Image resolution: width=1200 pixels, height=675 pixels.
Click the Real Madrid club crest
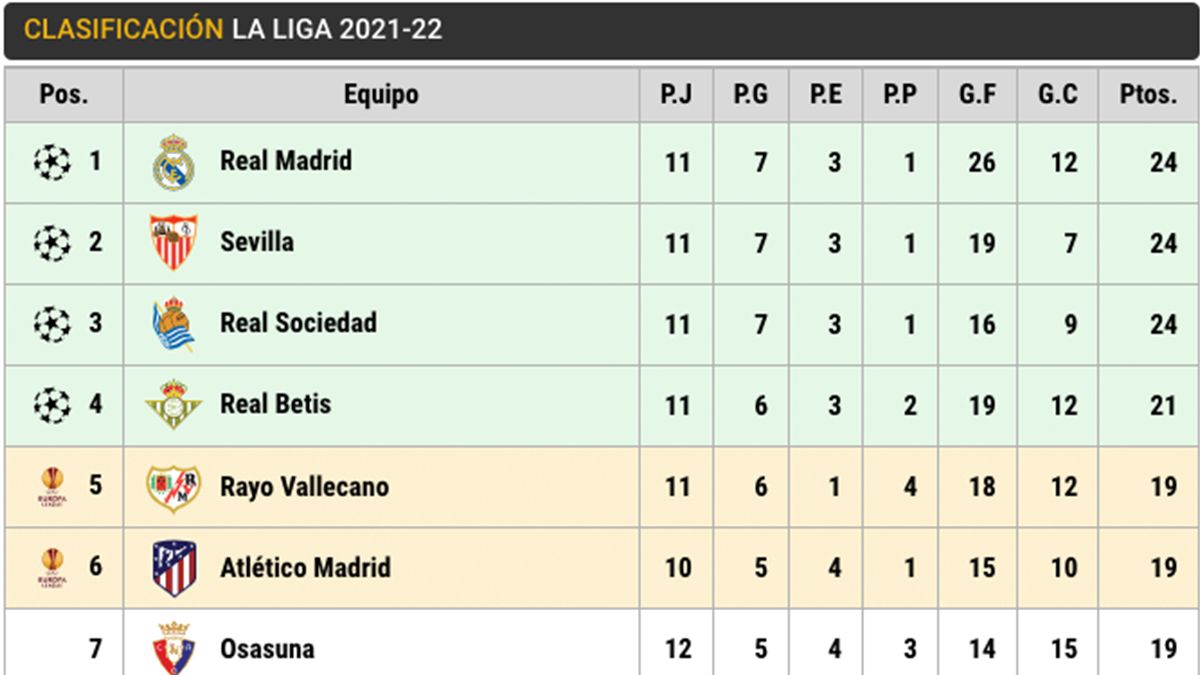[174, 162]
